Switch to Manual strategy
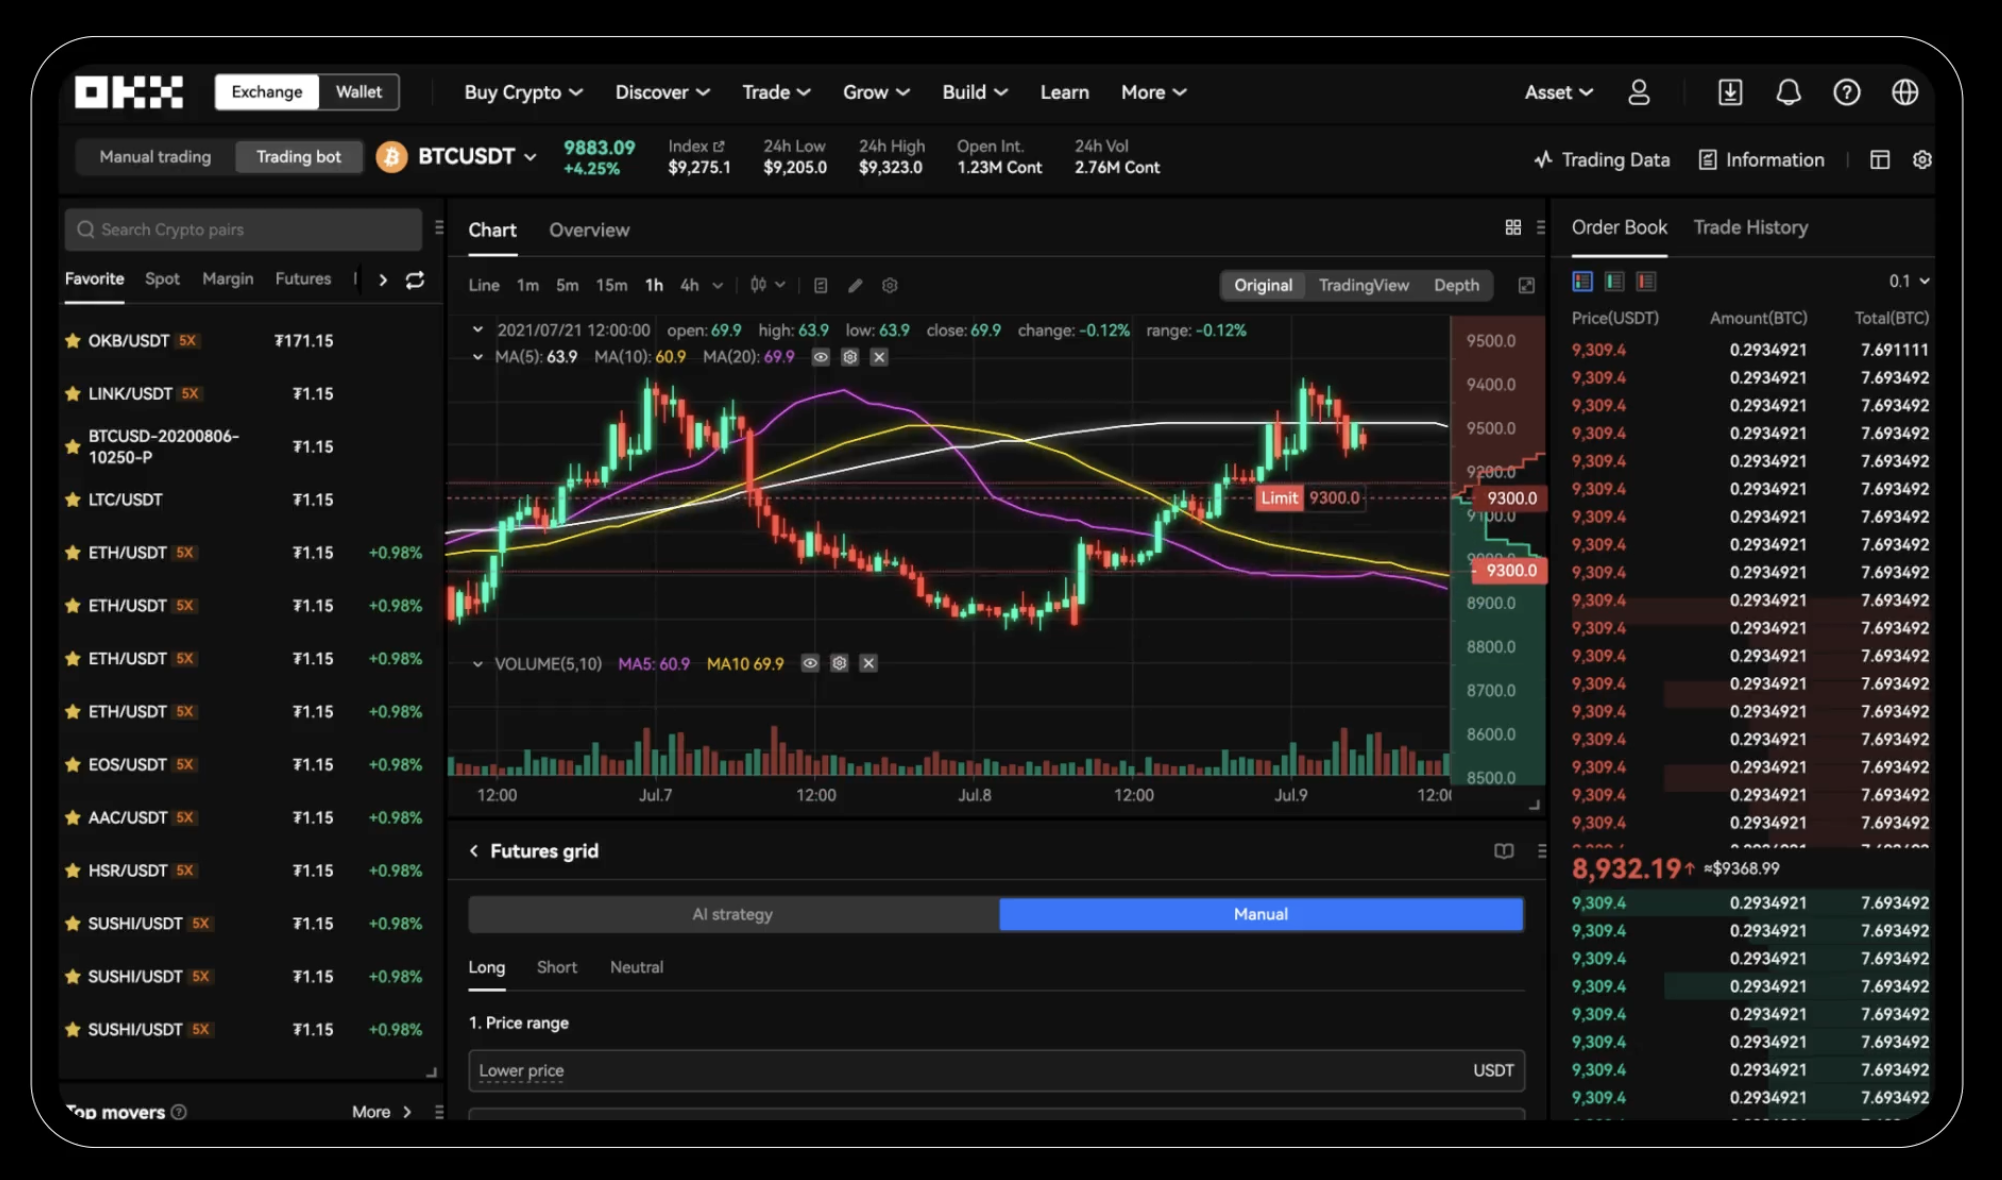Viewport: 2002px width, 1180px height. click(1261, 914)
